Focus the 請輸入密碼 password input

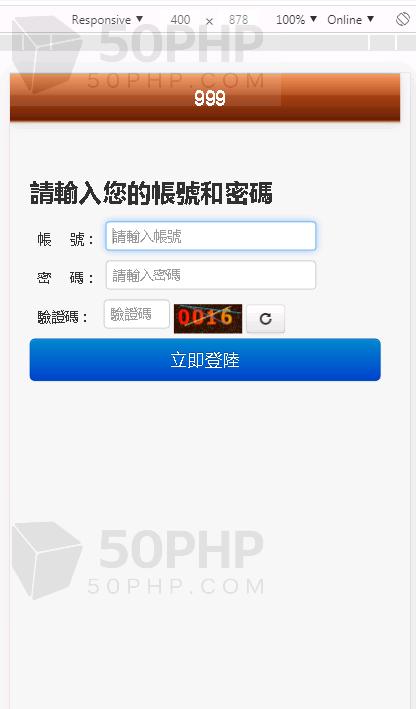pos(211,275)
